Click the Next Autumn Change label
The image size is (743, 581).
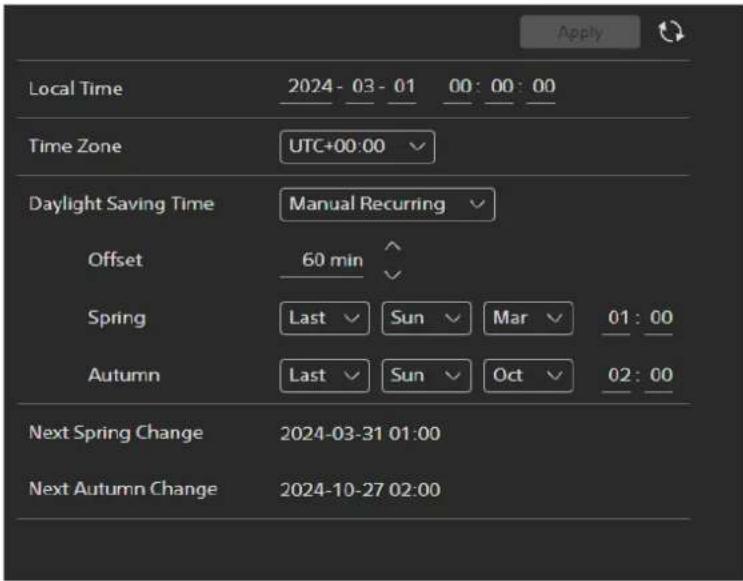click(x=123, y=489)
